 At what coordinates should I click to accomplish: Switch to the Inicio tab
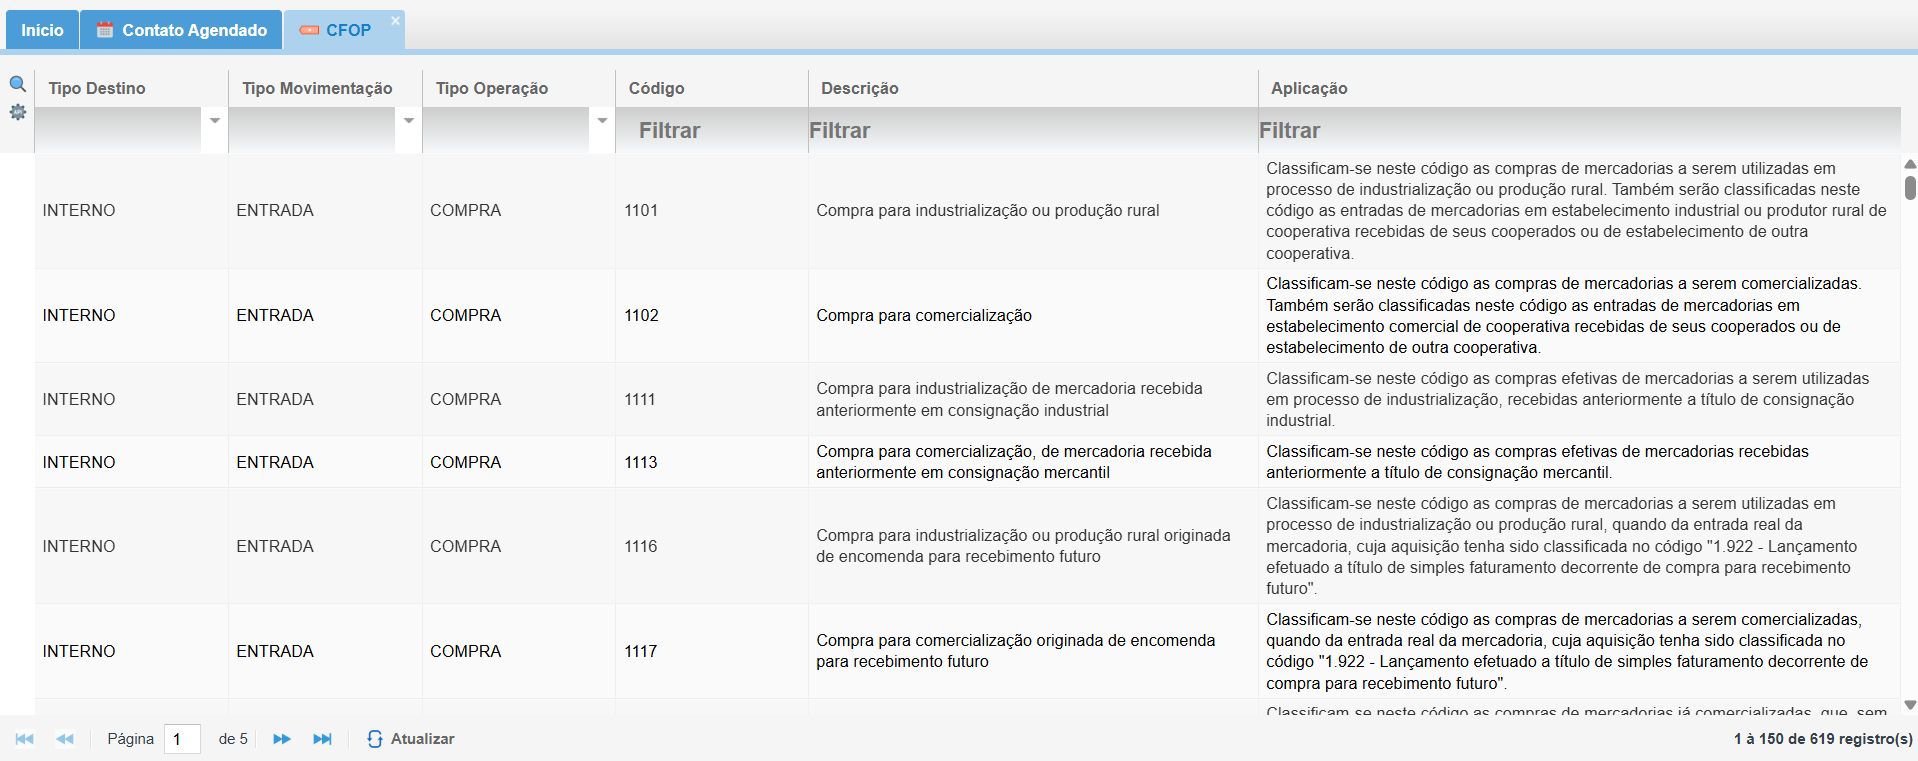(x=42, y=30)
